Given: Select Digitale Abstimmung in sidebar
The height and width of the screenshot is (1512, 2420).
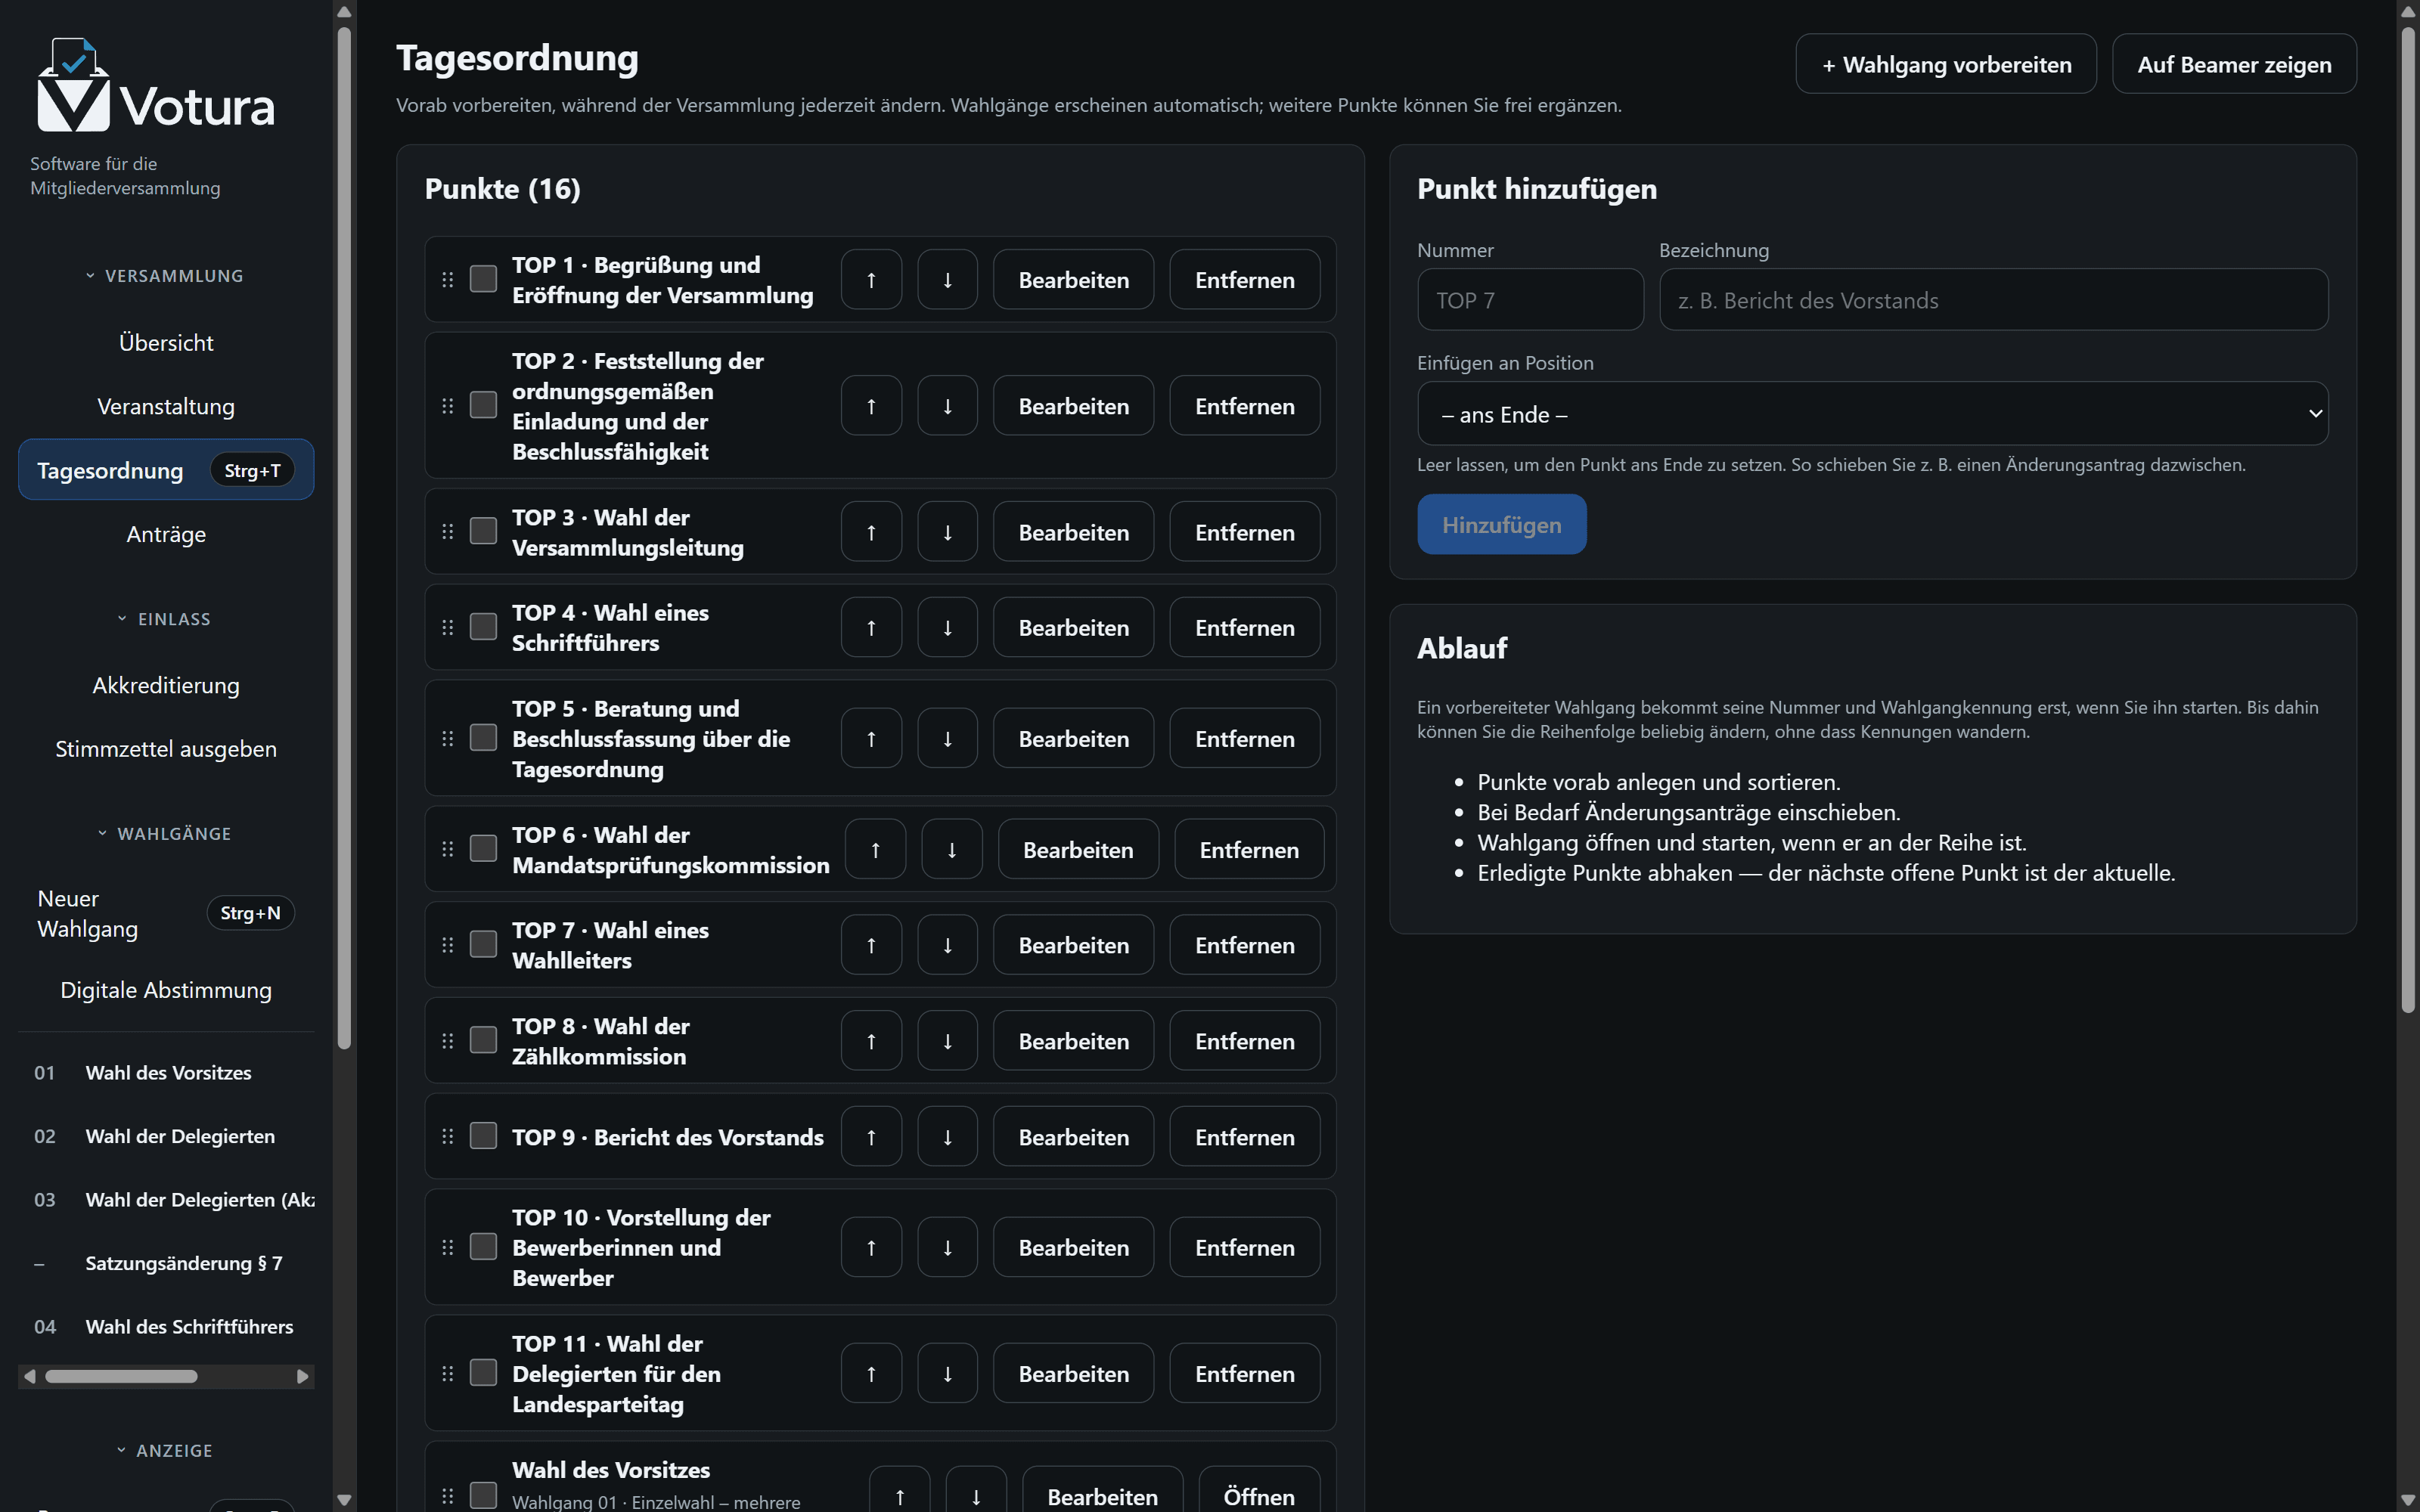Looking at the screenshot, I should [166, 991].
